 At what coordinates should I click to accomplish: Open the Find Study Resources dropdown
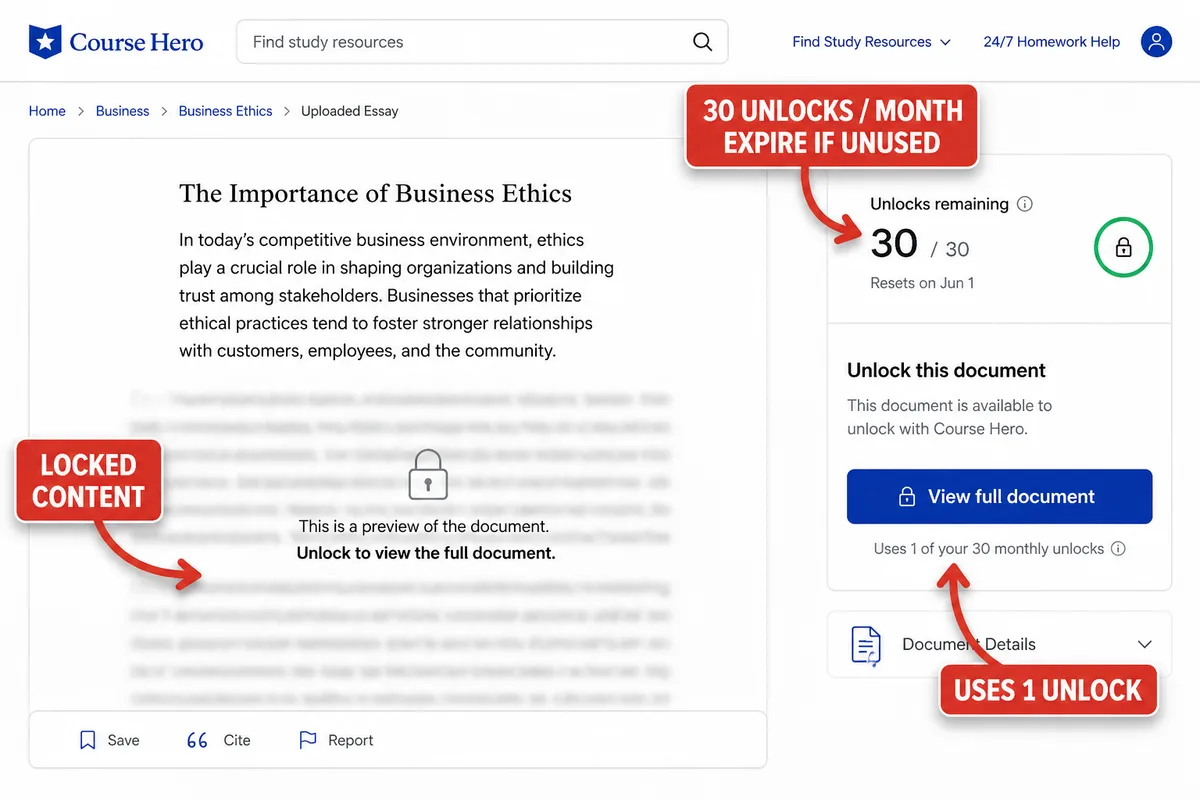click(871, 42)
